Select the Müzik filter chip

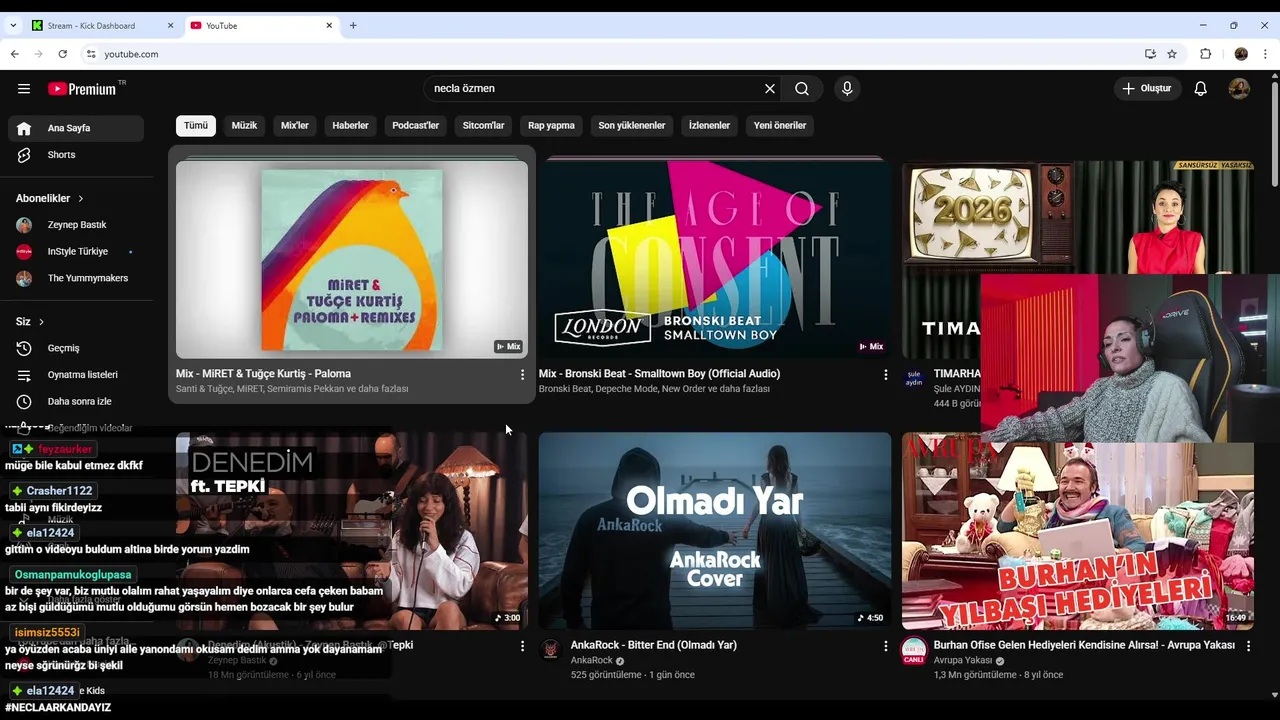pos(244,126)
